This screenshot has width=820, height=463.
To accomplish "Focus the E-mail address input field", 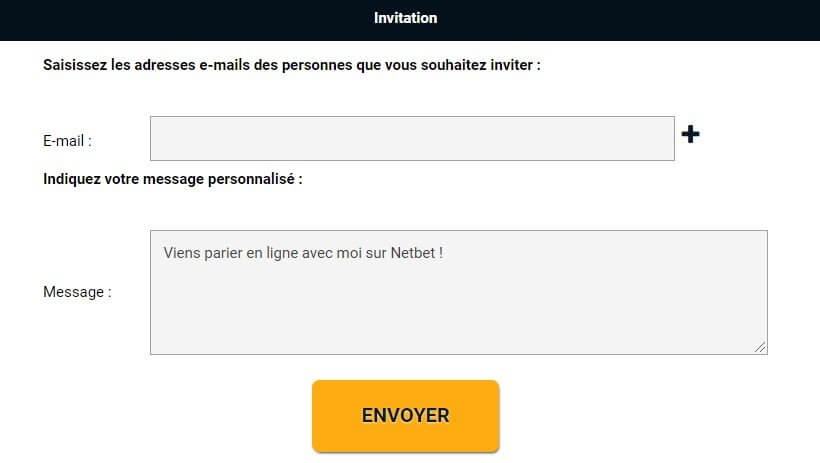I will 412,138.
